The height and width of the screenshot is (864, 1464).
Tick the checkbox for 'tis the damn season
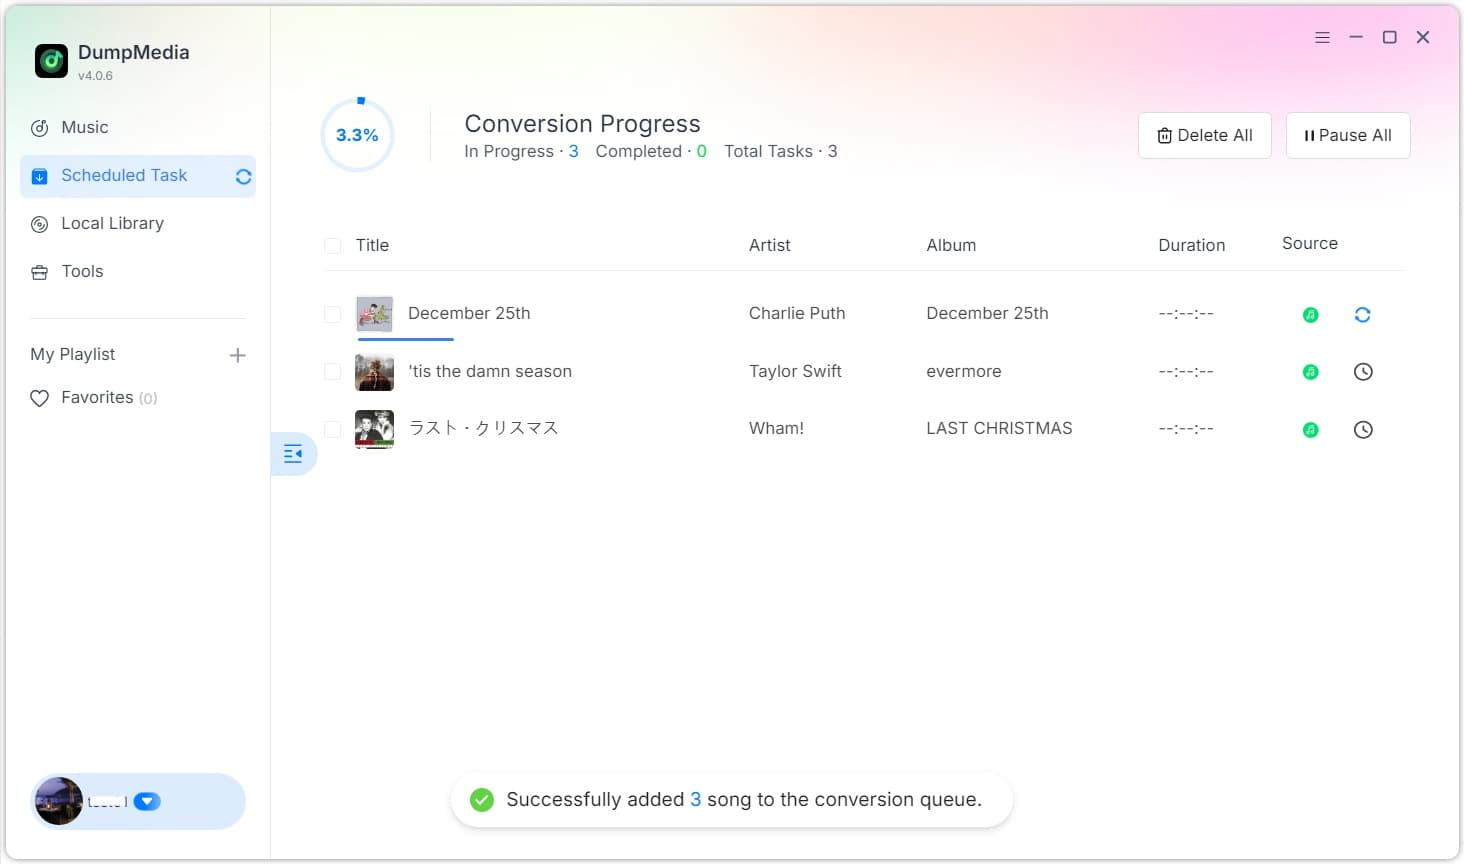tap(333, 372)
